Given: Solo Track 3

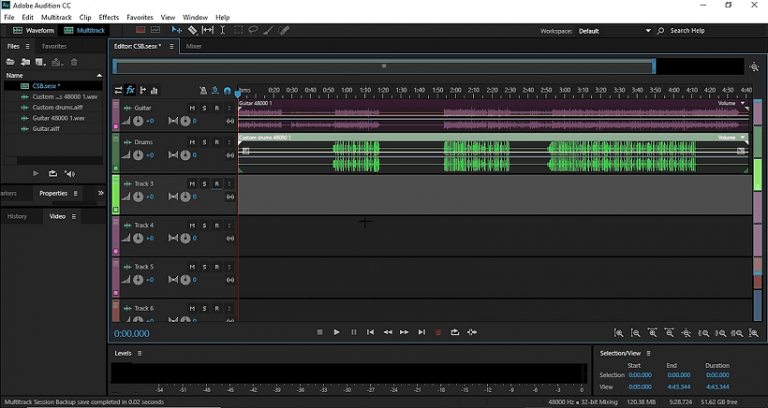Looking at the screenshot, I should (204, 184).
